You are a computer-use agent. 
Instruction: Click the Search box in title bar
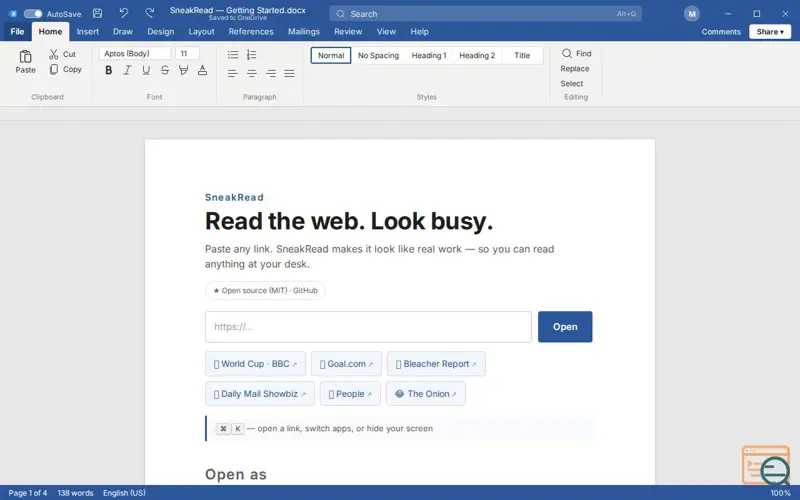click(485, 14)
